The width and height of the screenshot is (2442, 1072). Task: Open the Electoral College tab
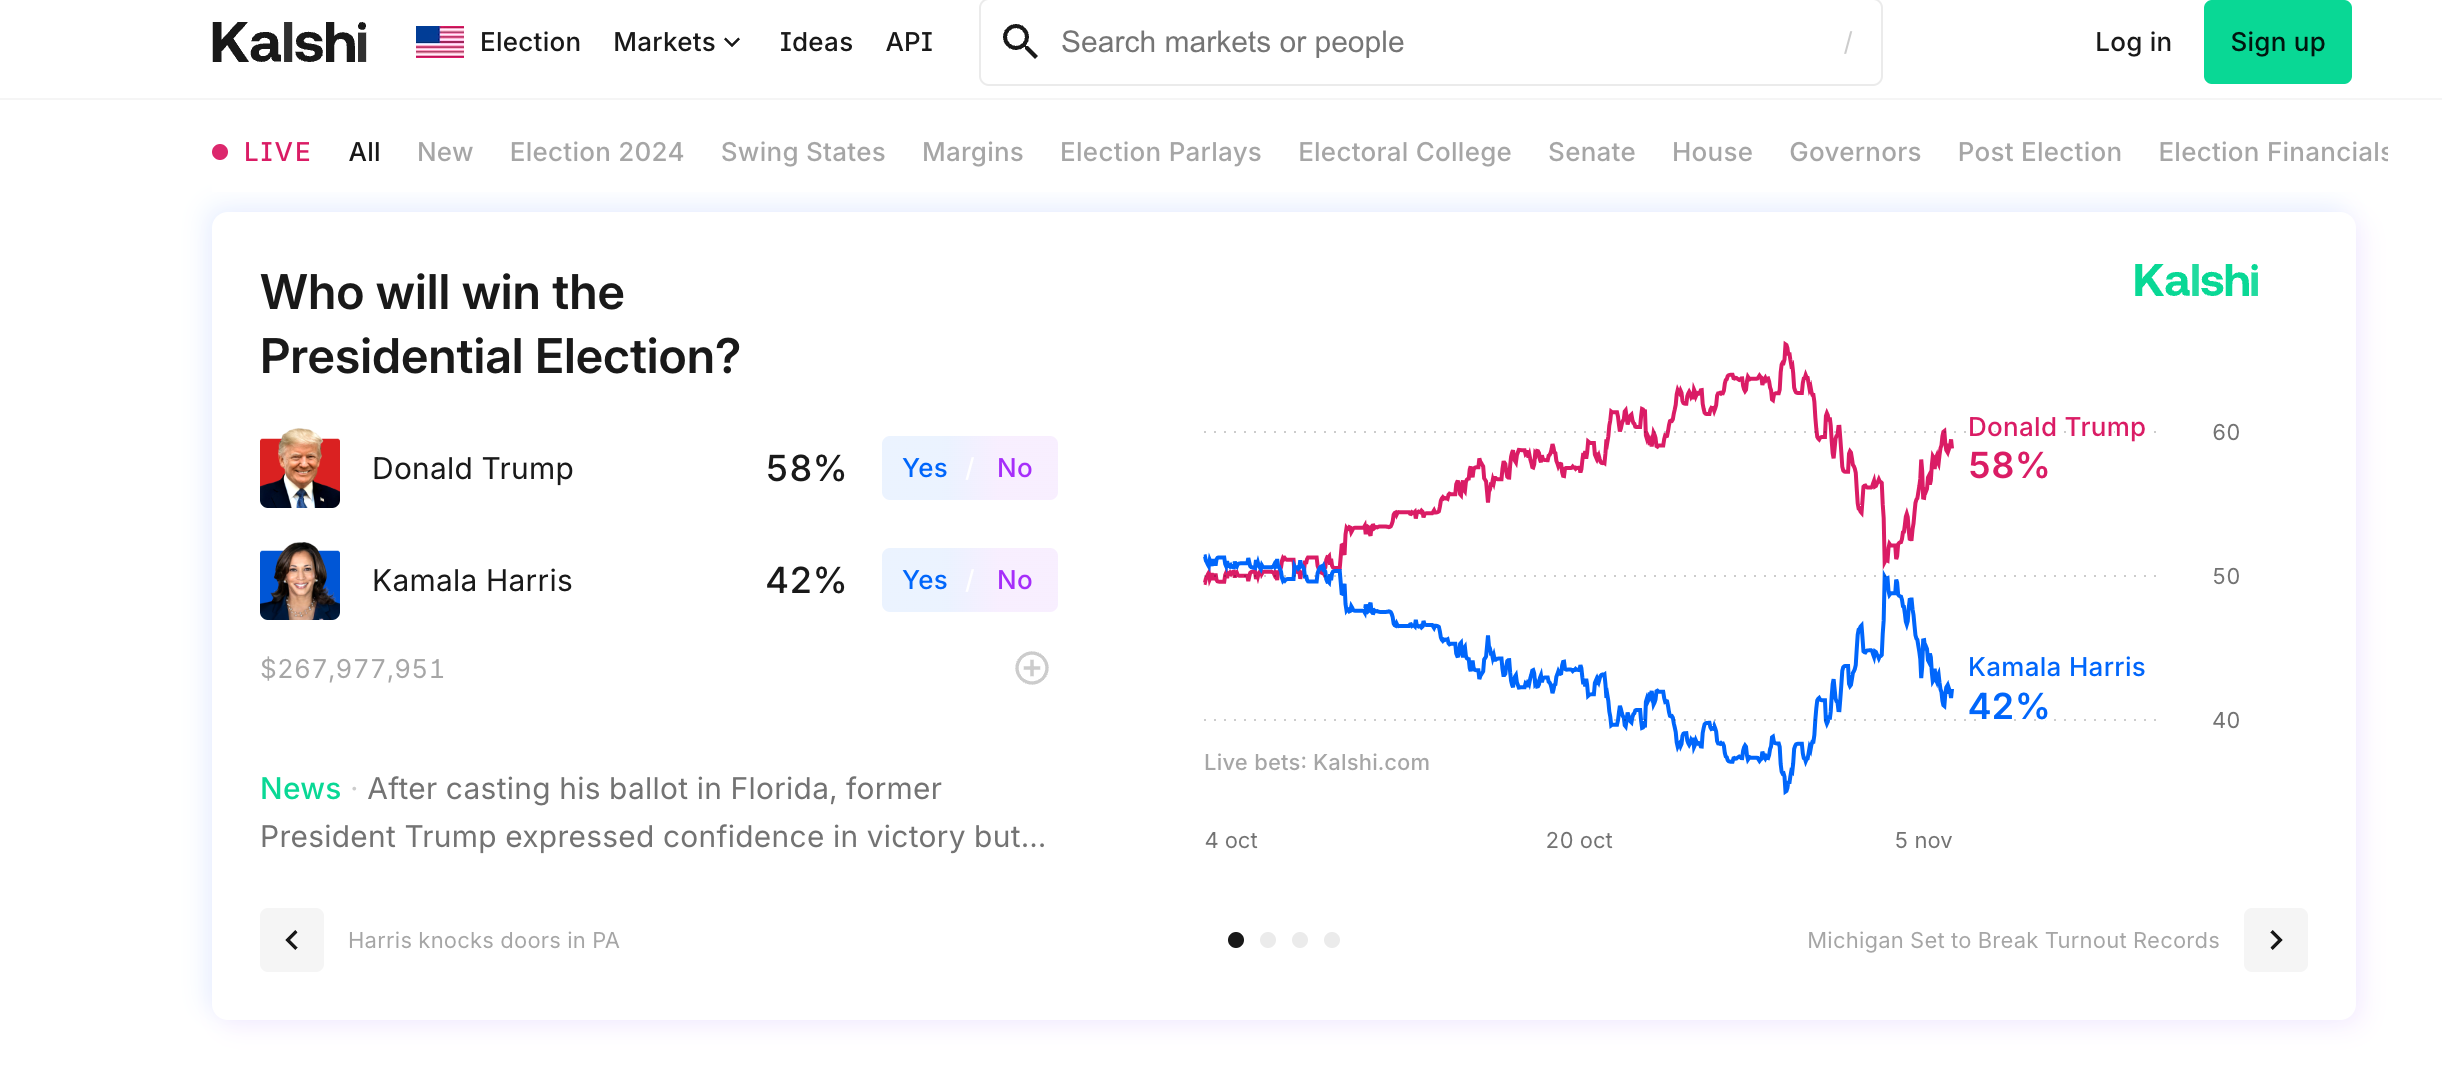click(x=1404, y=152)
